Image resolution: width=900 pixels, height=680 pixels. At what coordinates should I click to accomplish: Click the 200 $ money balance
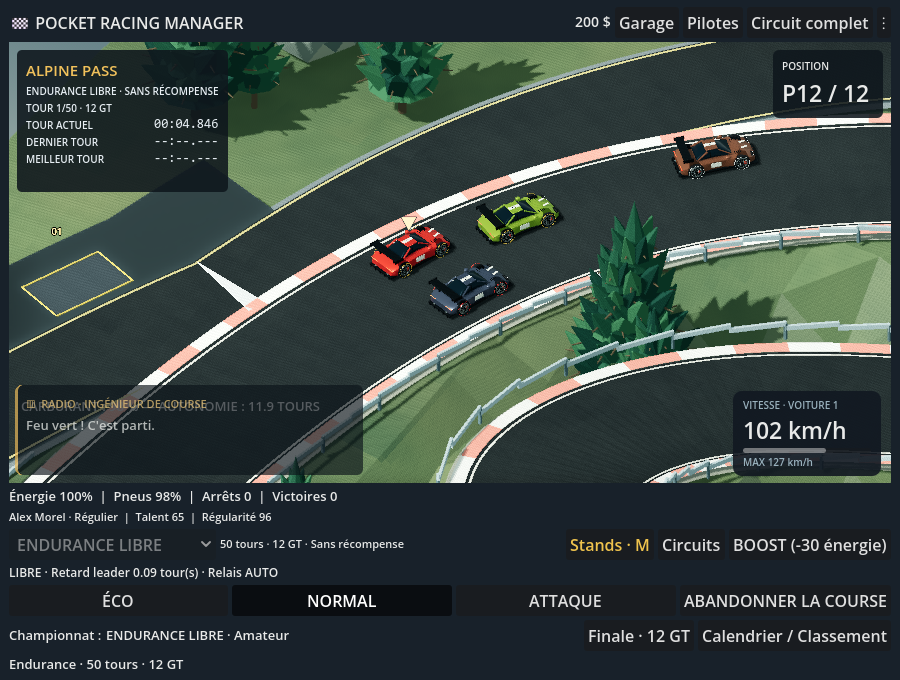(592, 22)
